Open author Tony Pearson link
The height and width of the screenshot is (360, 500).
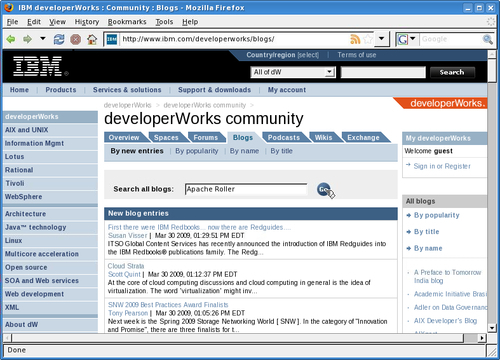[x=128, y=313]
